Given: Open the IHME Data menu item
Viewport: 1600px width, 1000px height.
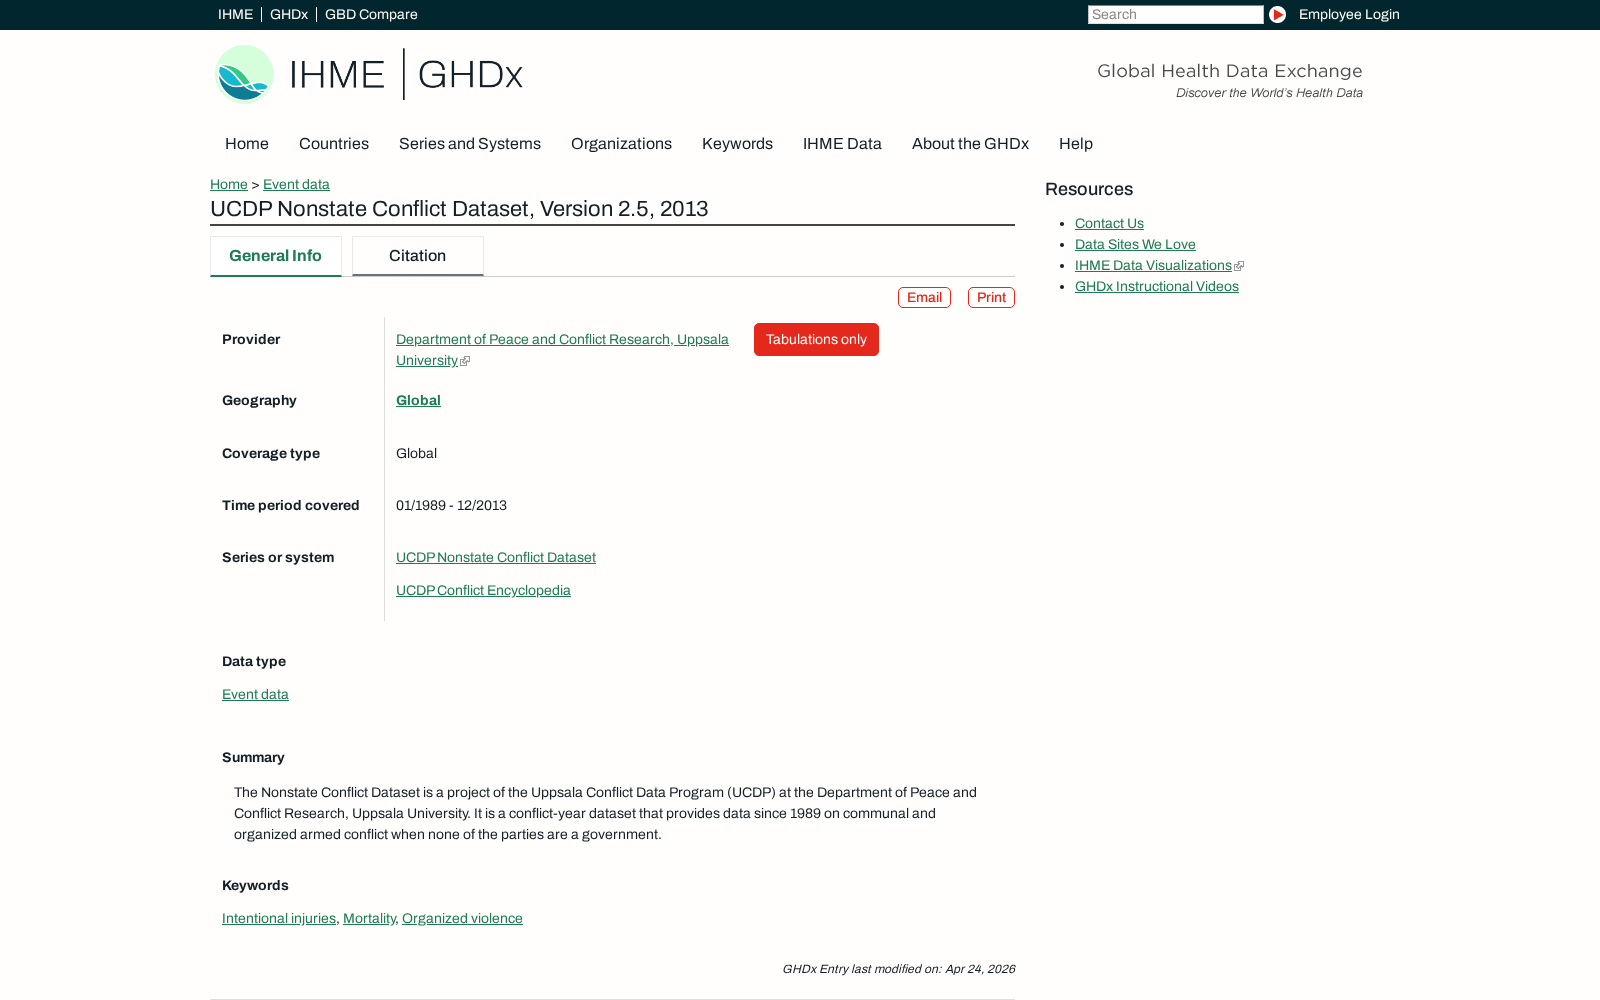Looking at the screenshot, I should 842,144.
